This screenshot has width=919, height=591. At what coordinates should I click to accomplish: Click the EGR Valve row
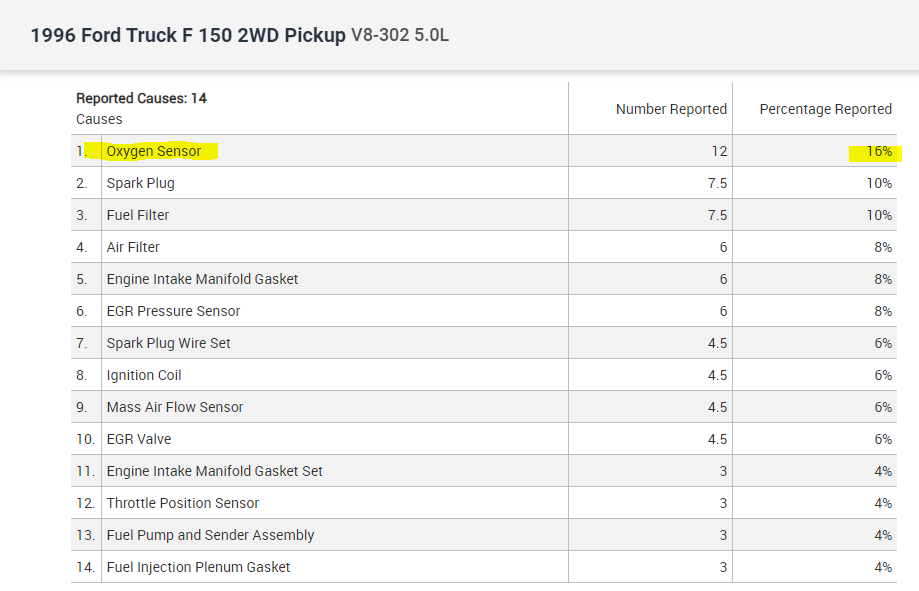139,439
